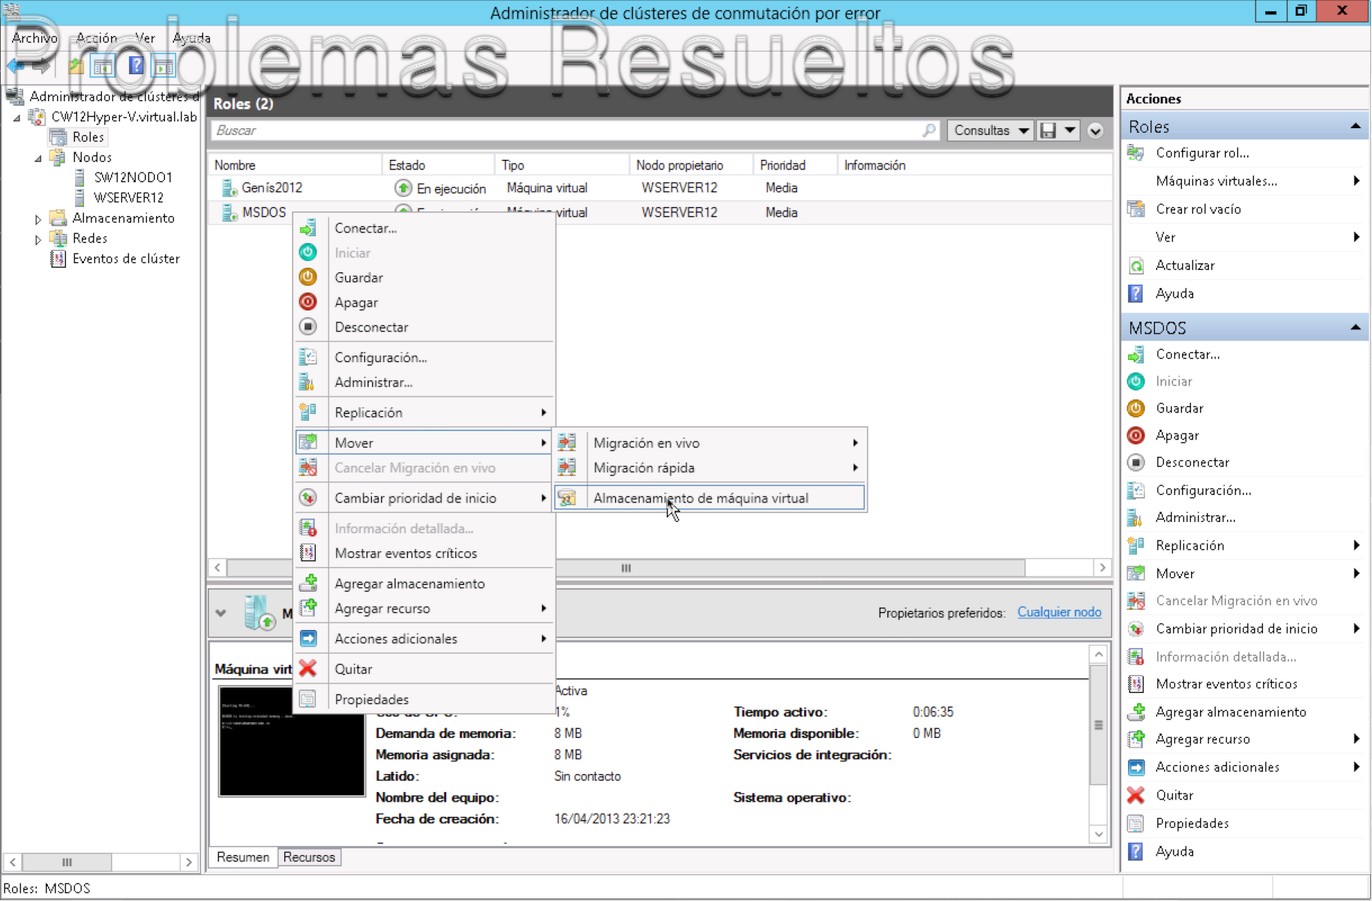Click Guardar icon in MSDOS actions
The height and width of the screenshot is (901, 1372).
[x=1135, y=408]
